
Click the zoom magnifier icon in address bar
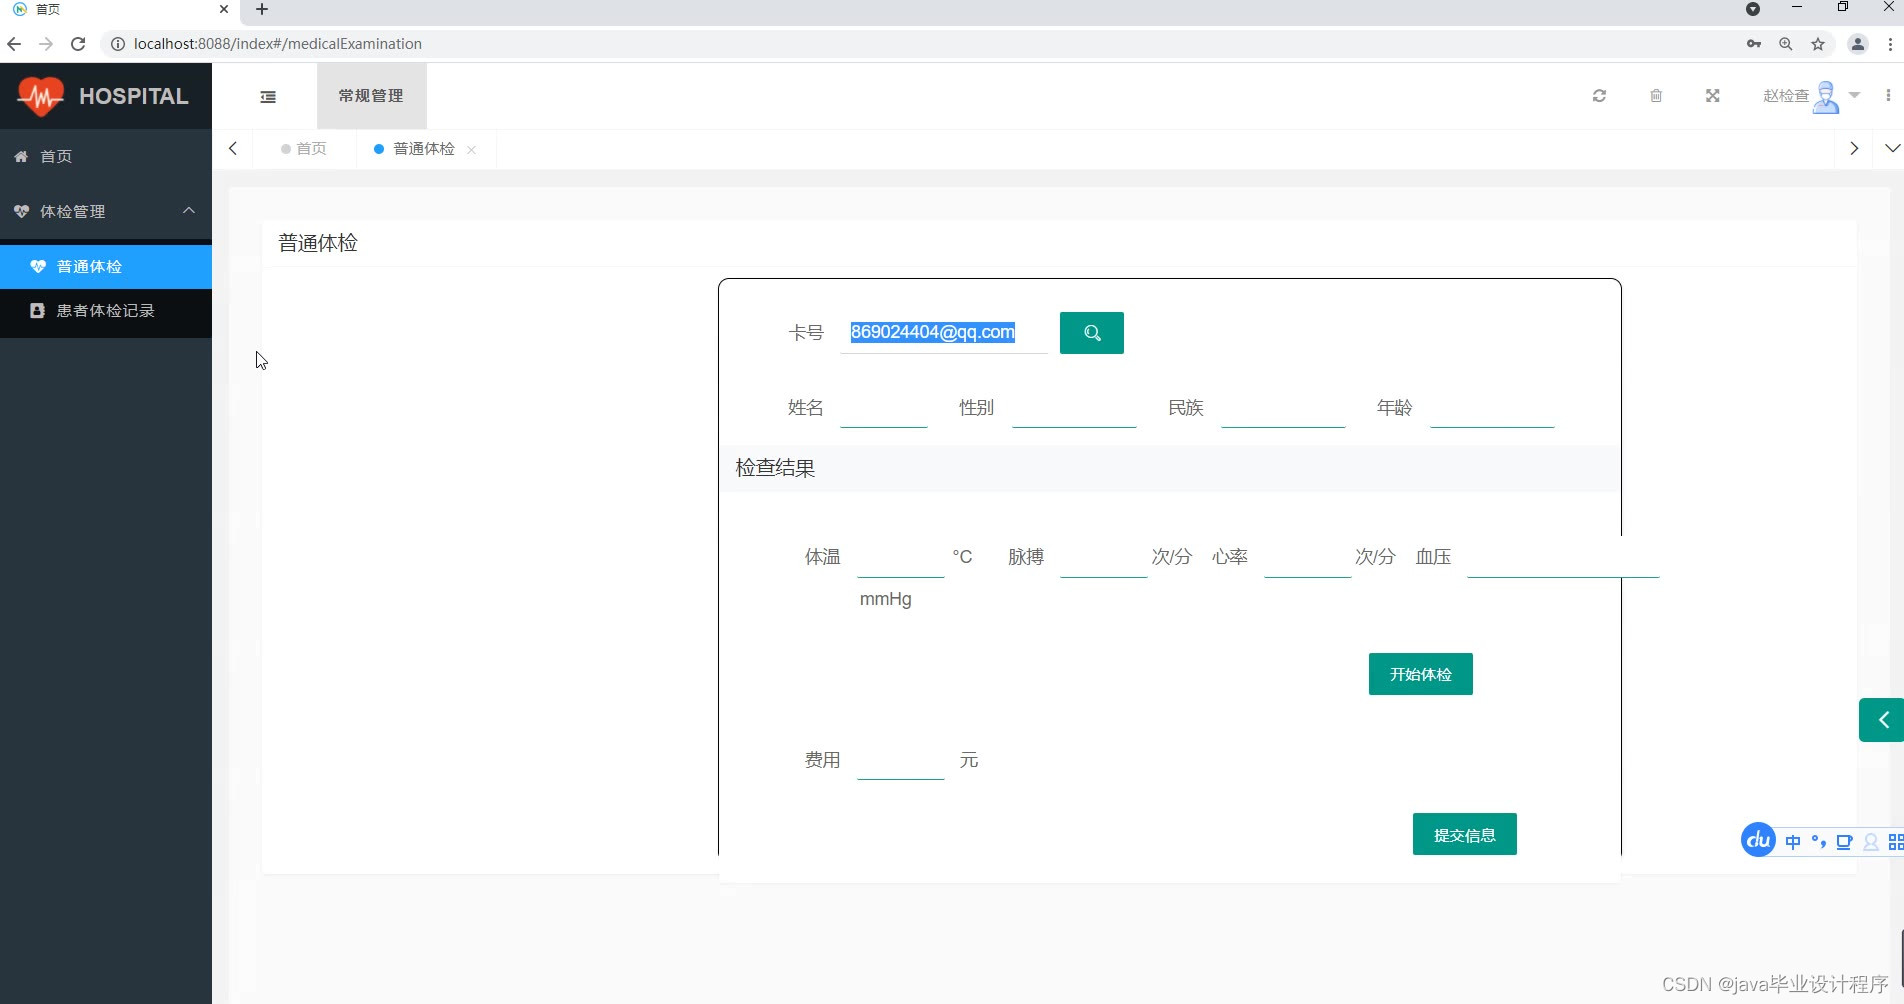[x=1786, y=44]
